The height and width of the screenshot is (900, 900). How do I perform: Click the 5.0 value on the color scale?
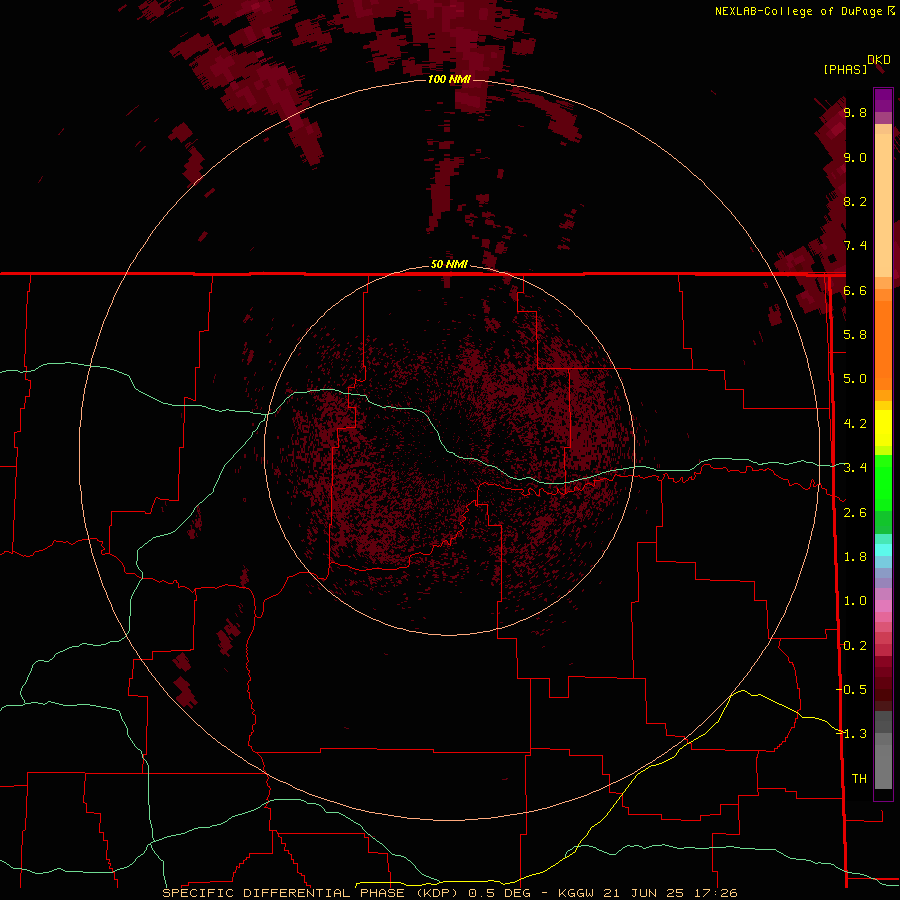(x=855, y=379)
